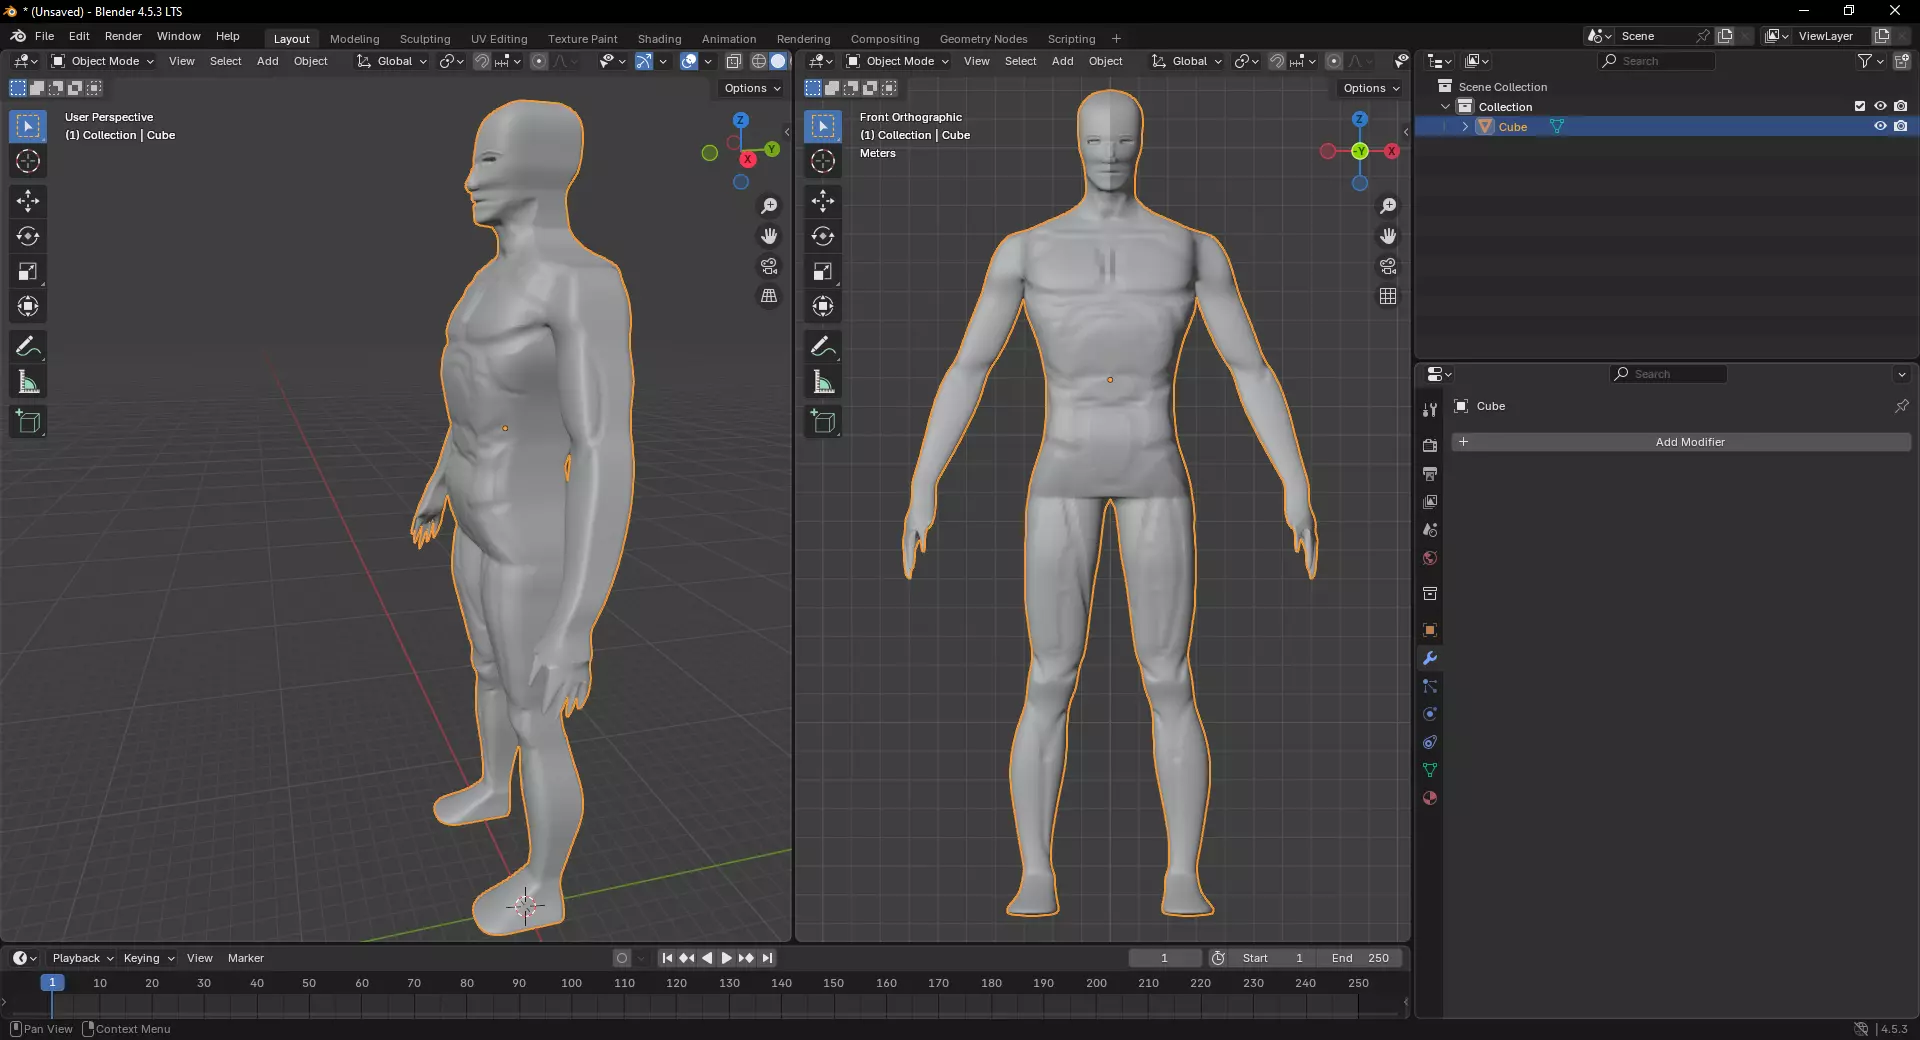
Task: Select solid viewport shading in left viewport
Action: coord(778,61)
